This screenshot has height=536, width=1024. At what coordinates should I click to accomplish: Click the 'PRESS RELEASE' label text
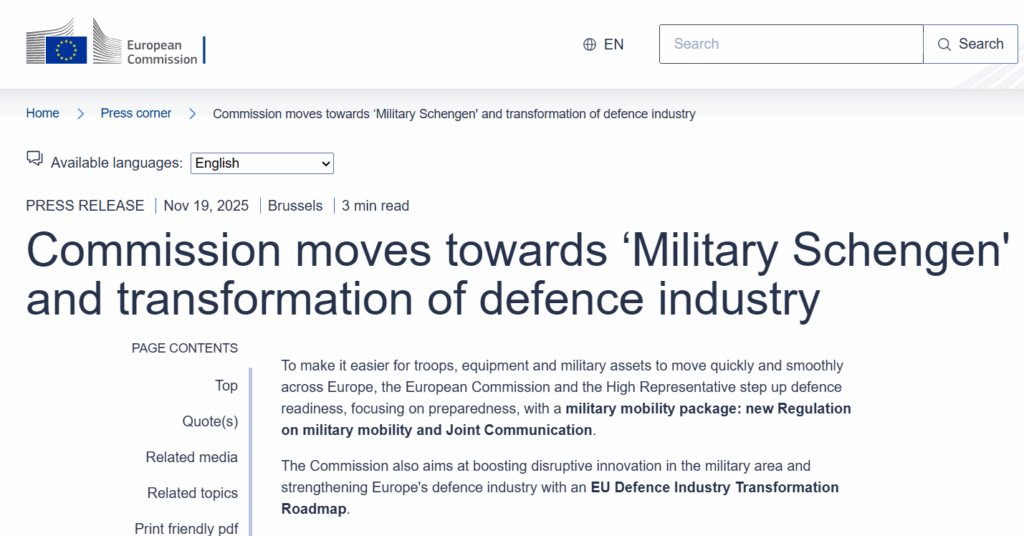tap(85, 206)
